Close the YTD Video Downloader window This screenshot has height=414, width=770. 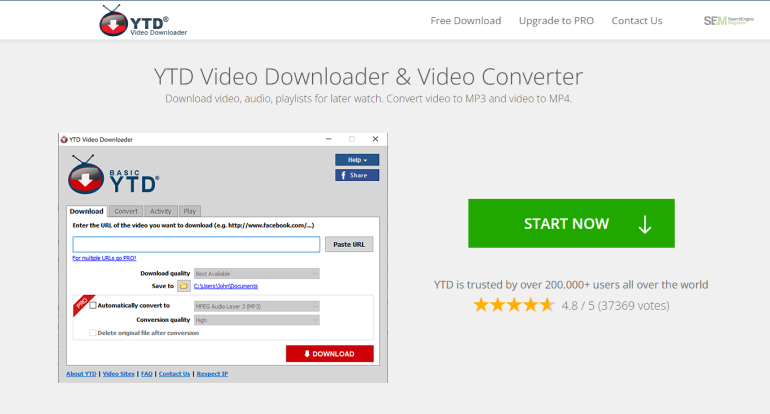click(x=375, y=139)
